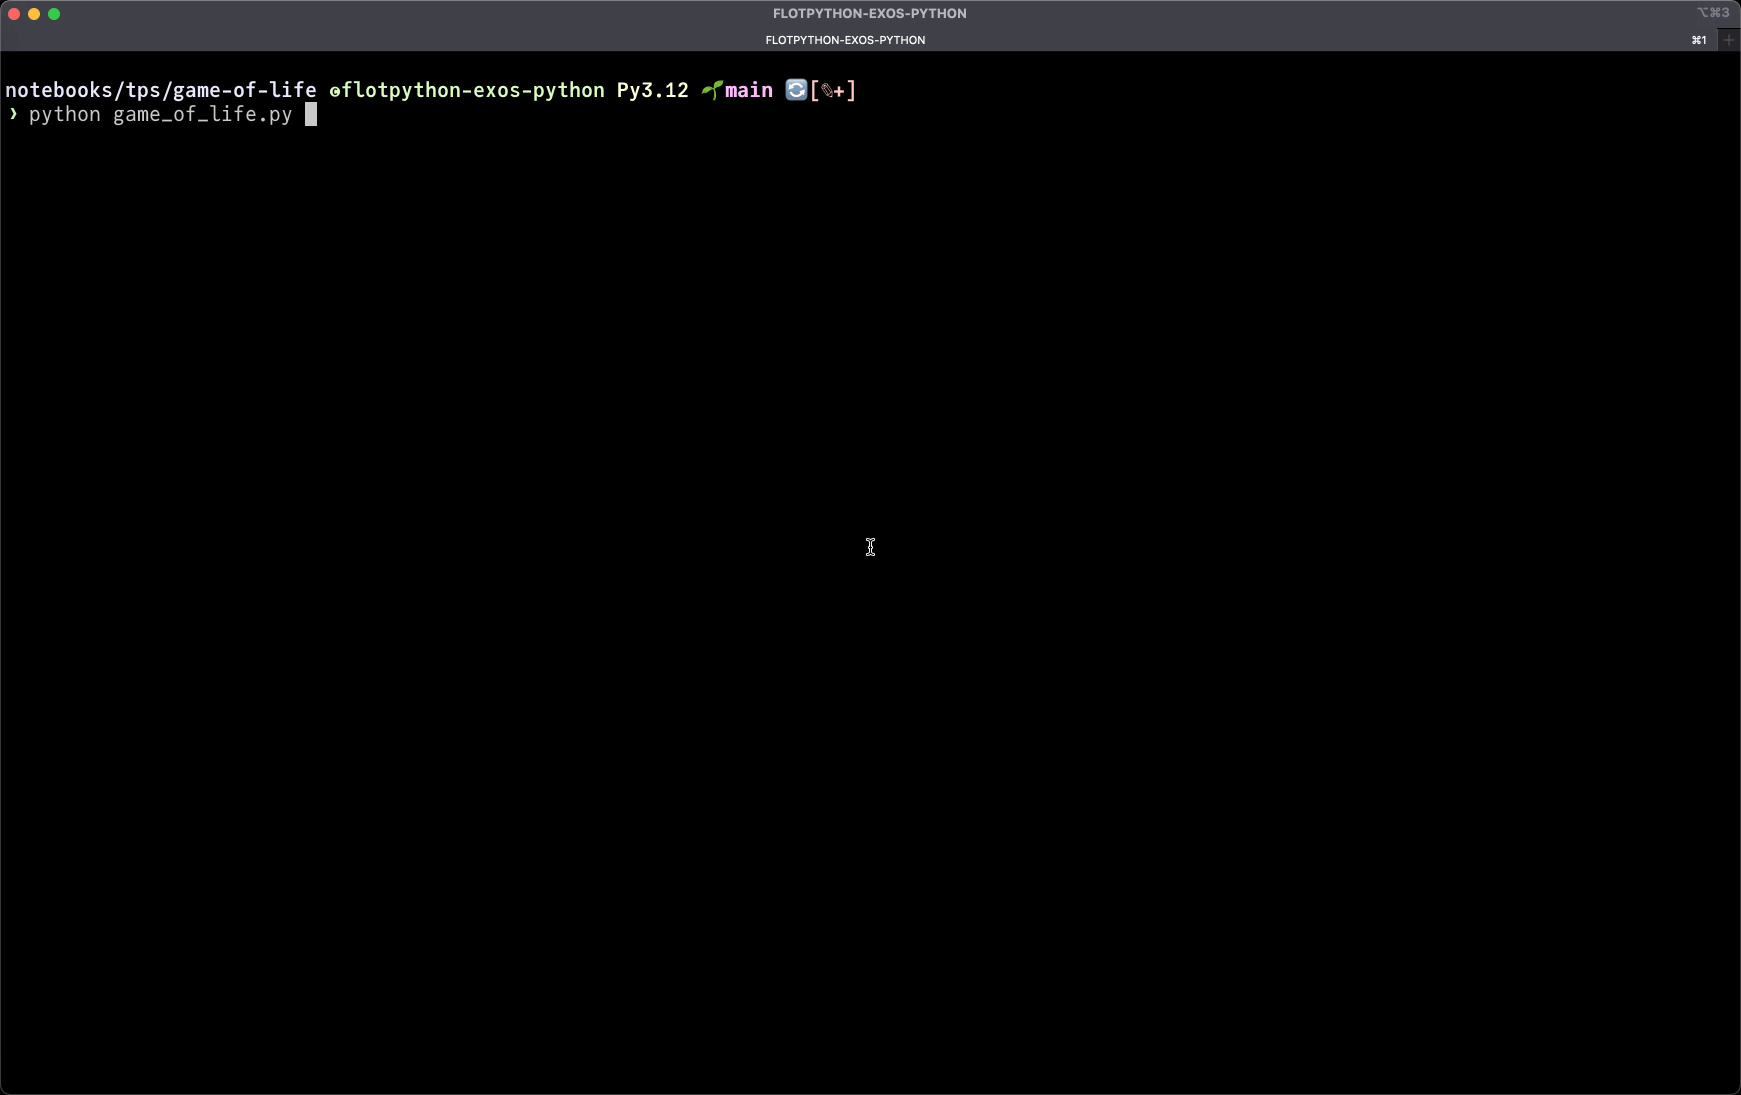Click the blue sync arrows icon in prompt
The width and height of the screenshot is (1741, 1095).
(796, 90)
